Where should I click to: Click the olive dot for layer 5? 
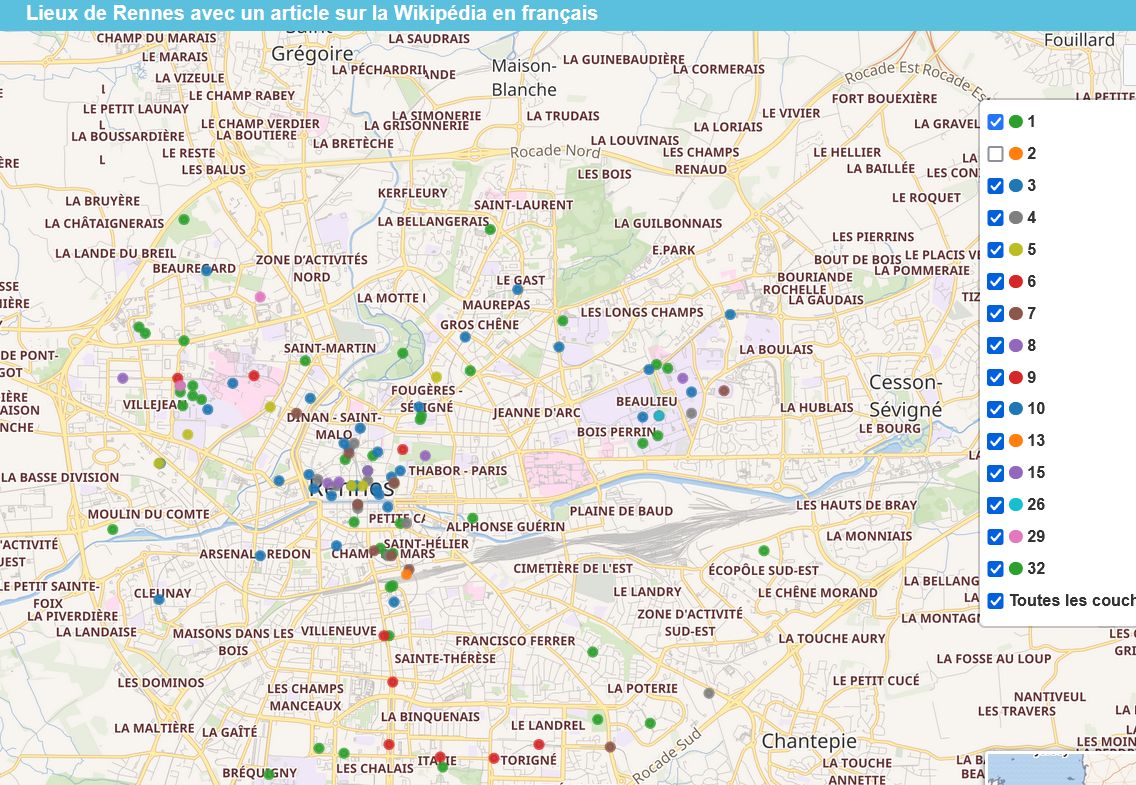pos(1016,249)
